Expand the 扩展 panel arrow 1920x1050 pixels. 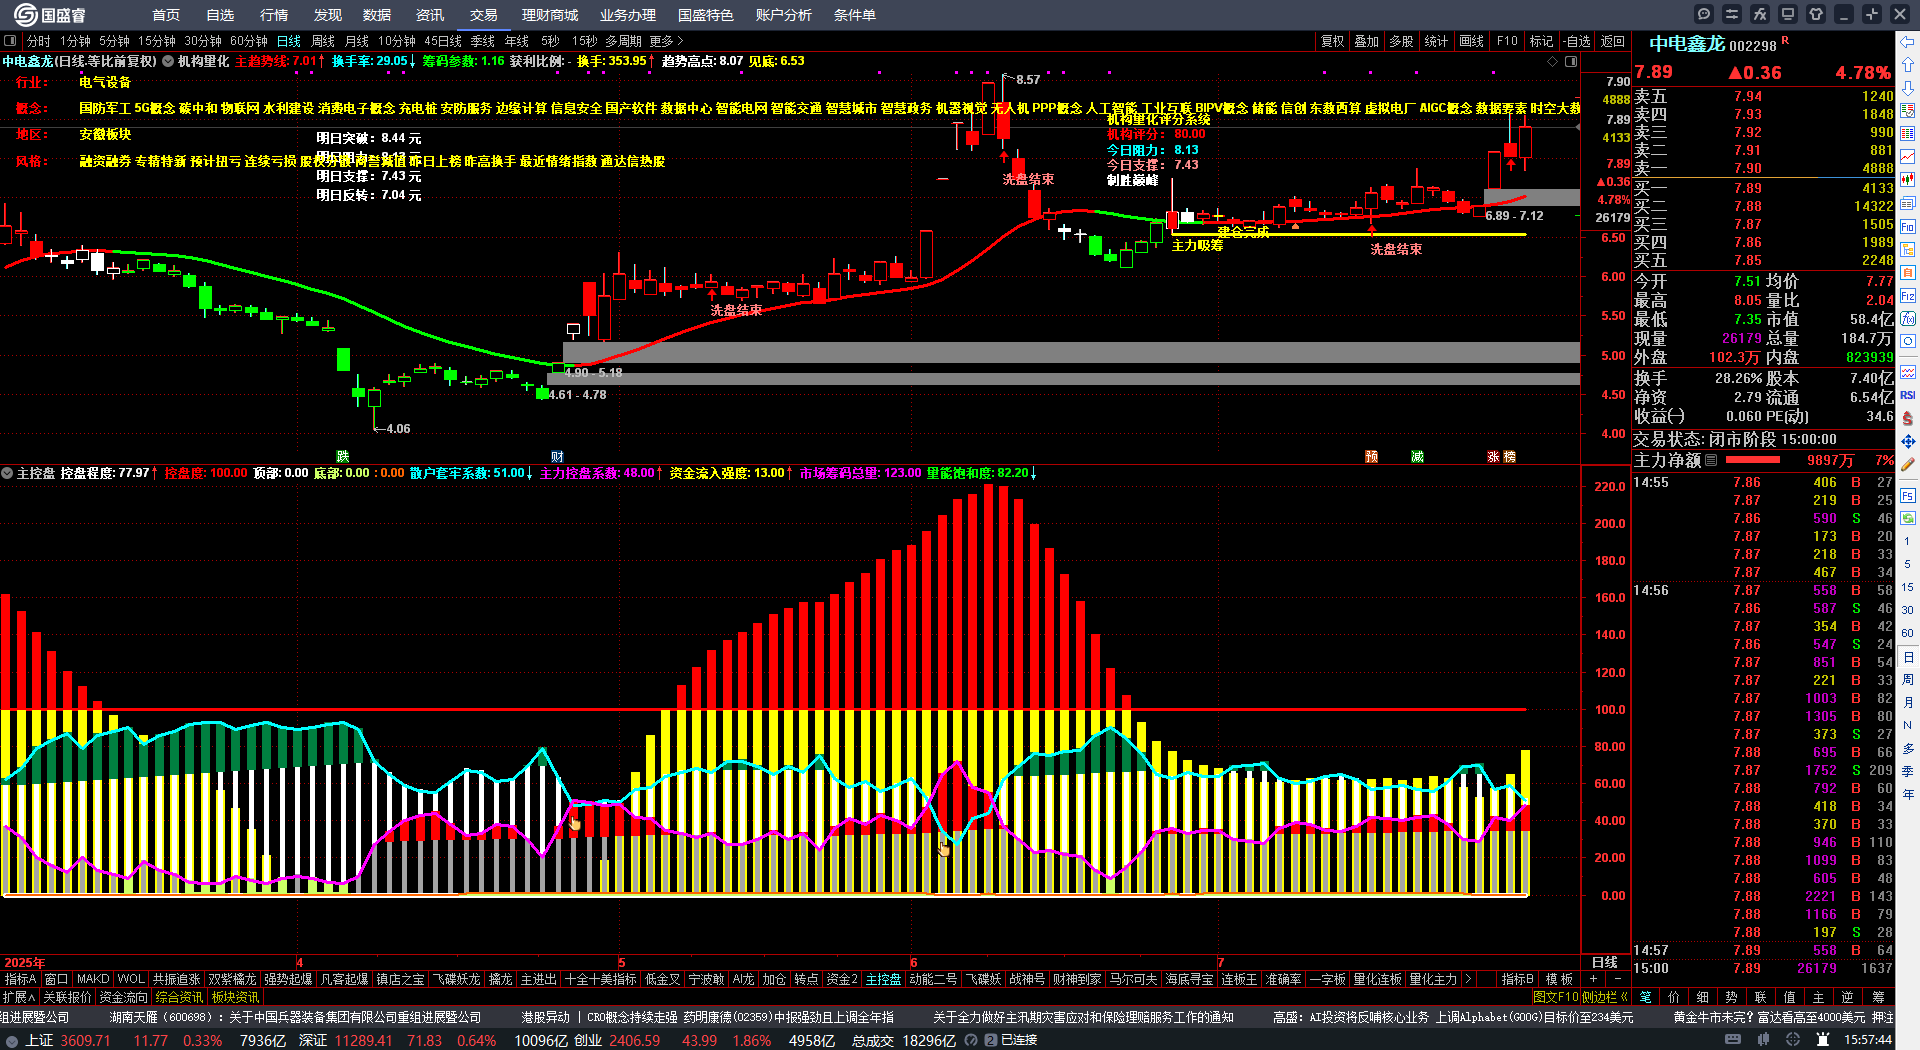point(19,997)
